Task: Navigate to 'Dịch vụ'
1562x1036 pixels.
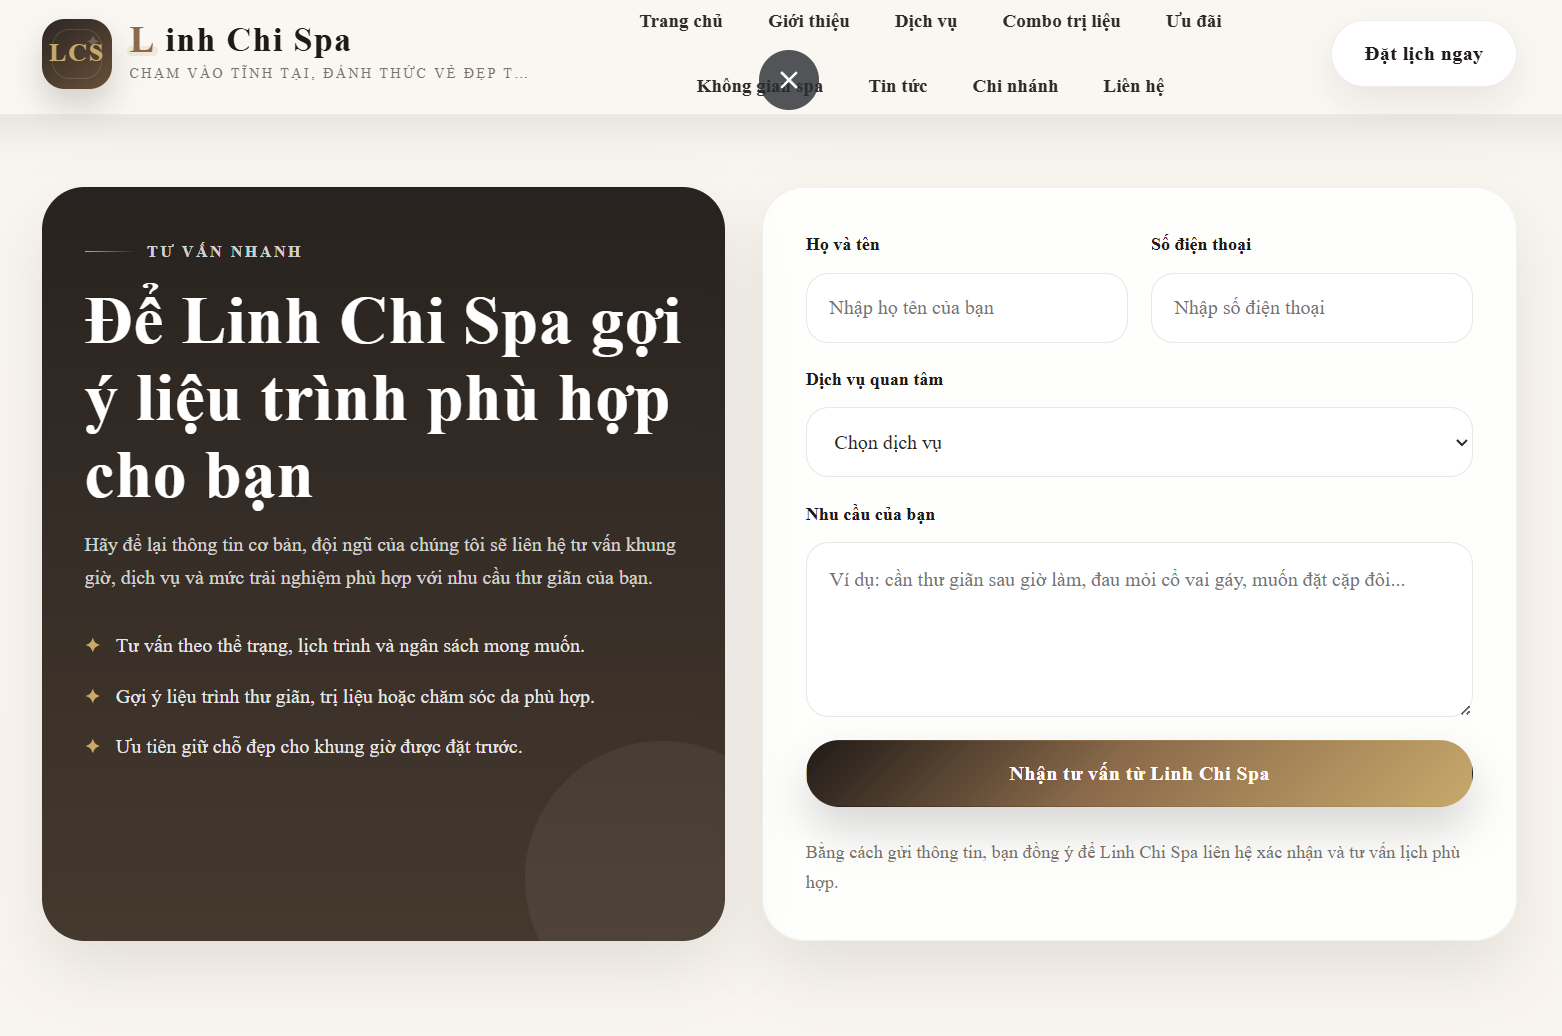Action: [925, 21]
